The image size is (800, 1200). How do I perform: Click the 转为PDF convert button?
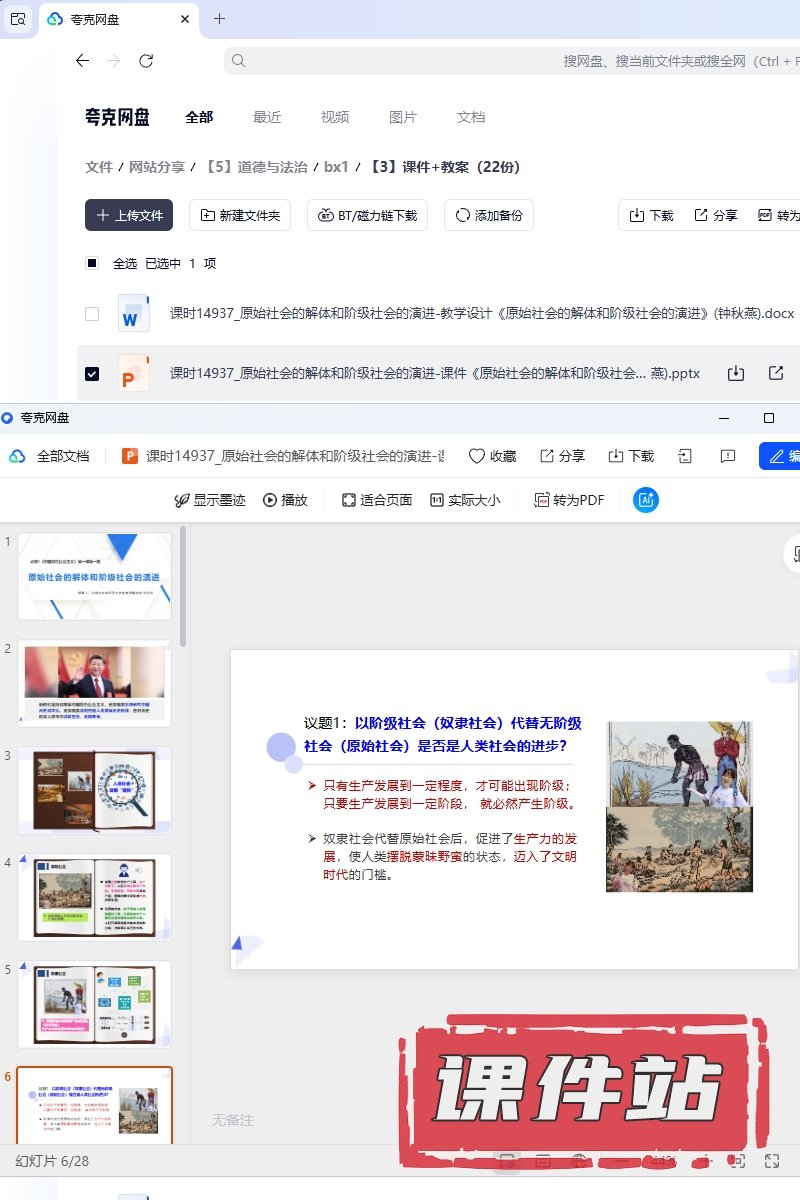point(569,500)
